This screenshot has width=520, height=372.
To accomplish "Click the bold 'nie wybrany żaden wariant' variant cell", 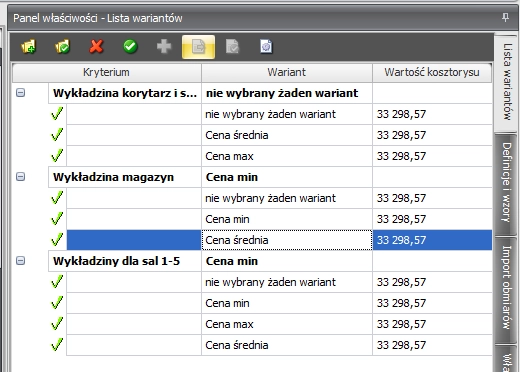I will [287, 93].
